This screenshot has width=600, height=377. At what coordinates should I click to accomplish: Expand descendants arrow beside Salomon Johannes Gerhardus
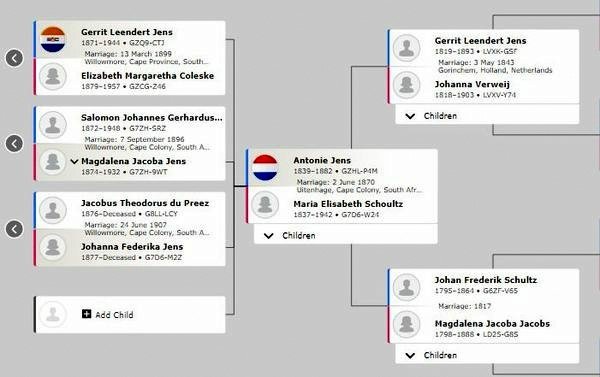pyautogui.click(x=15, y=144)
